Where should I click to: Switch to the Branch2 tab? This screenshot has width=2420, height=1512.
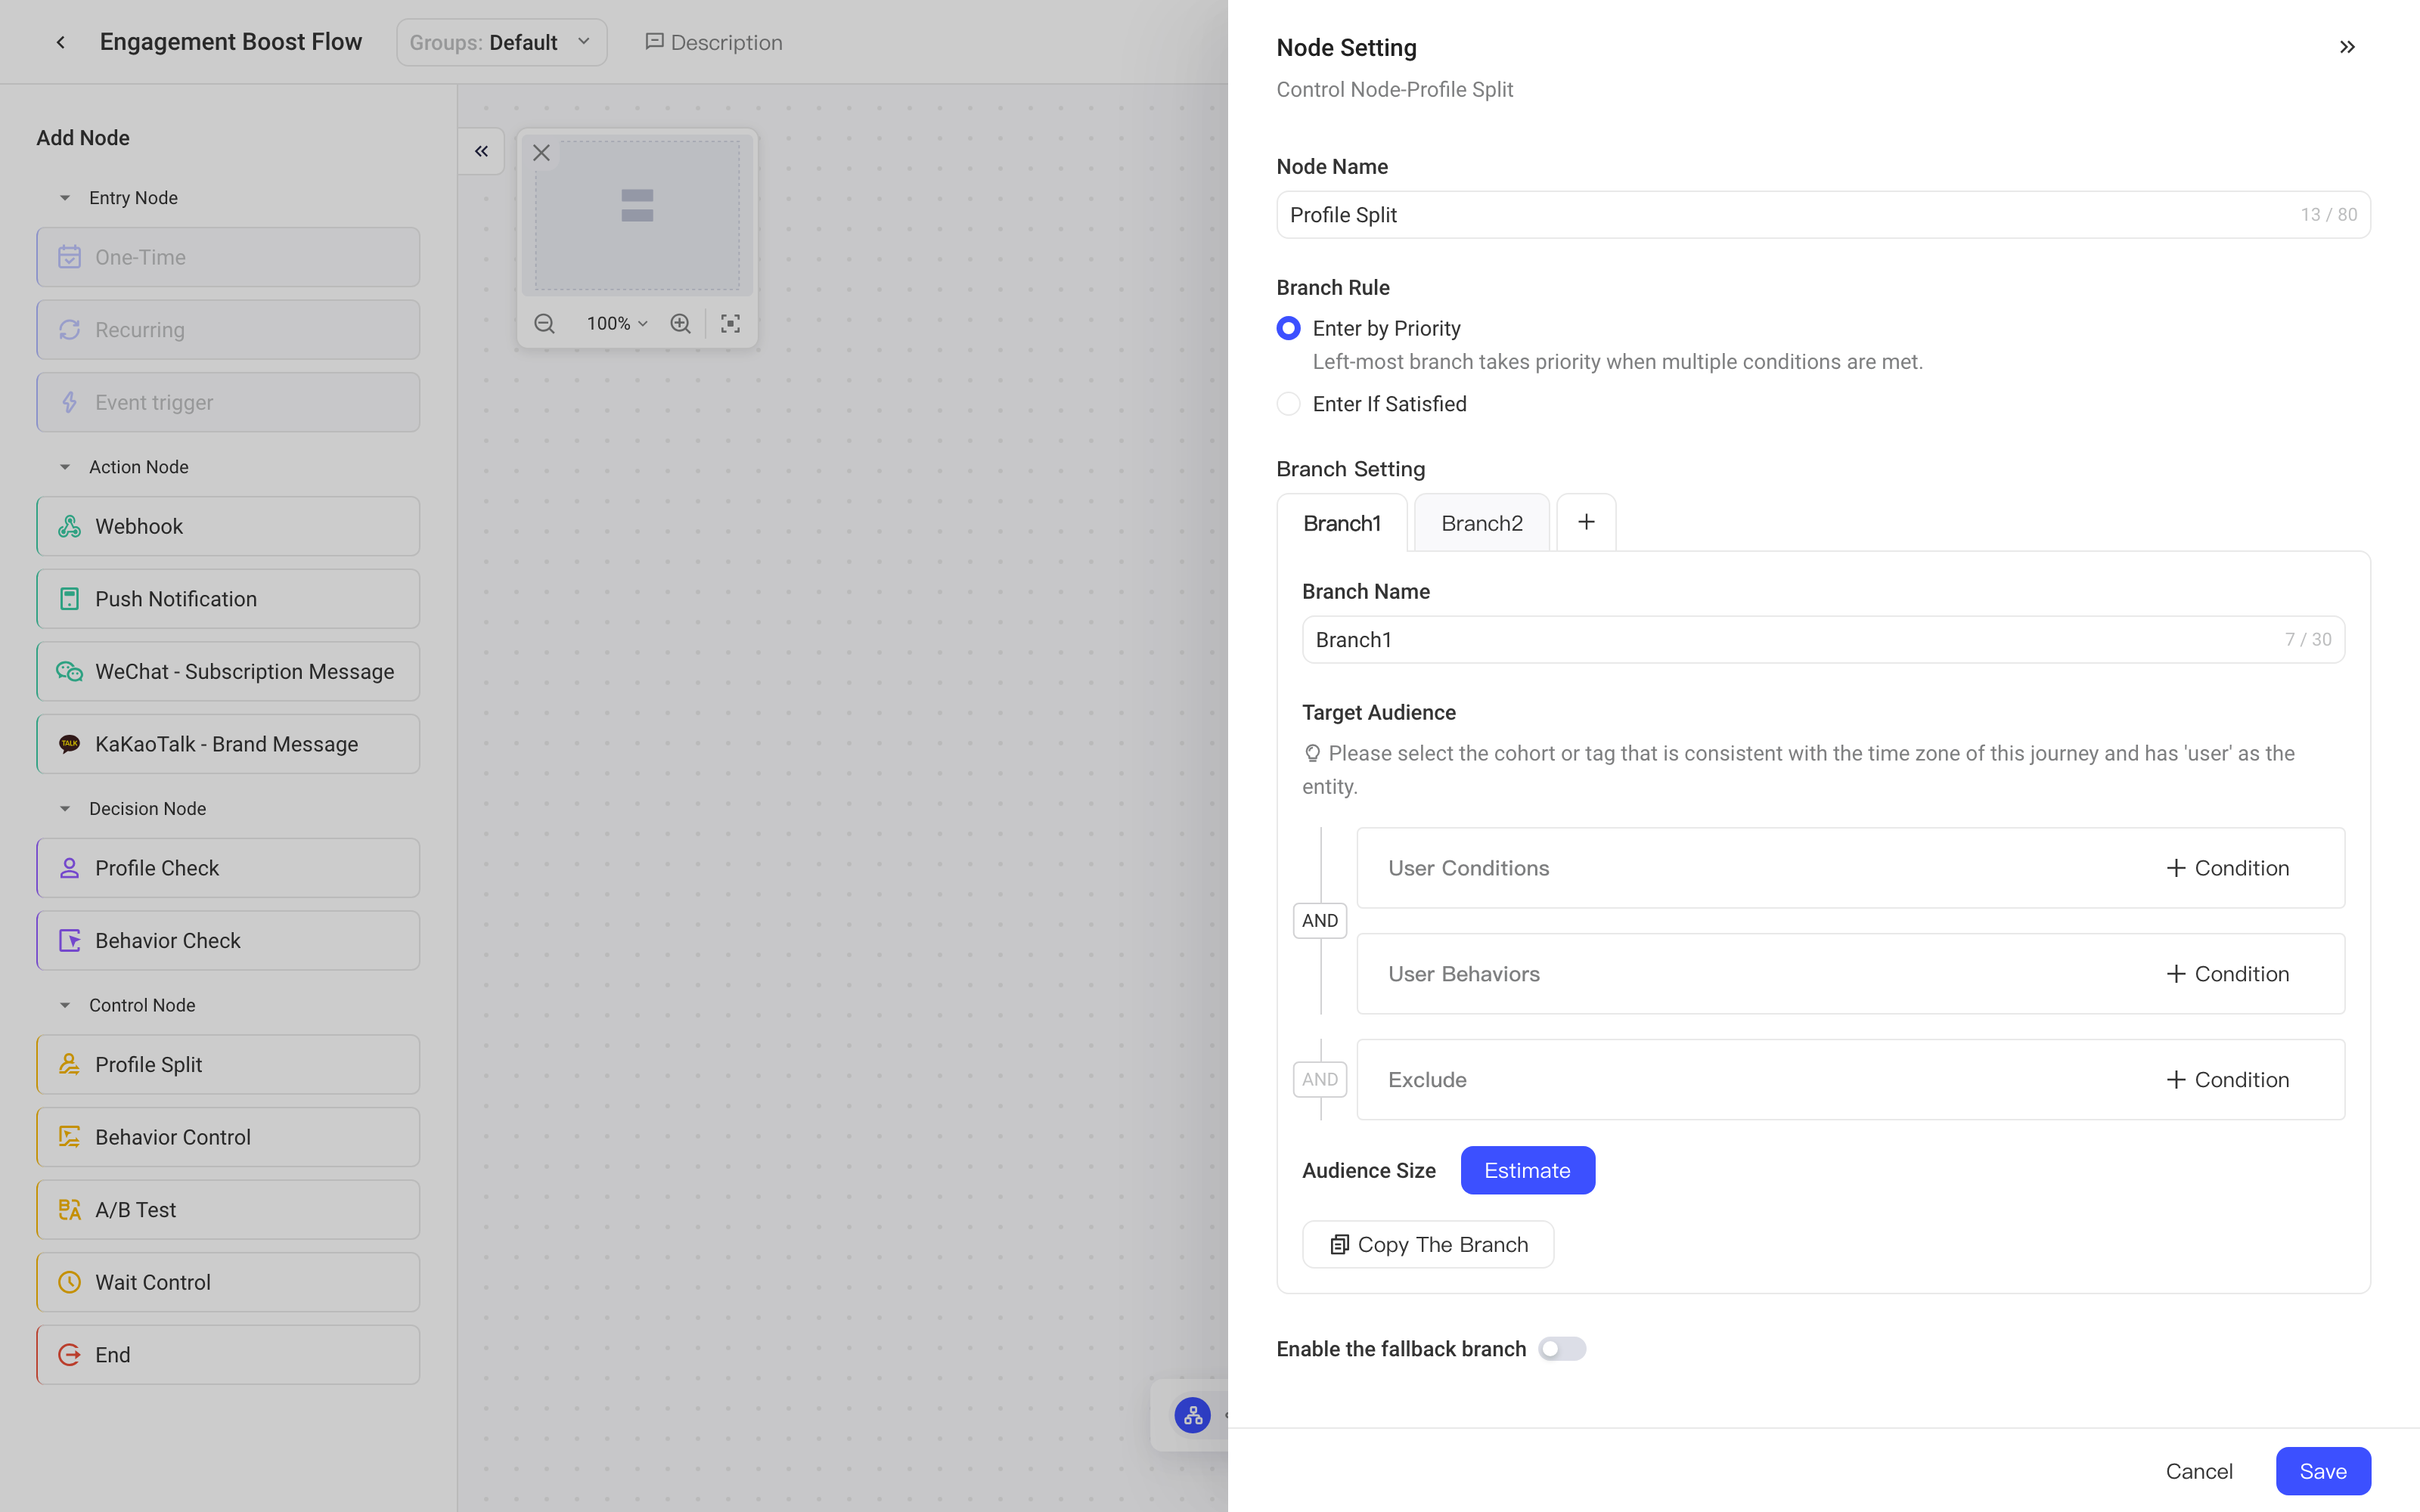1482,523
